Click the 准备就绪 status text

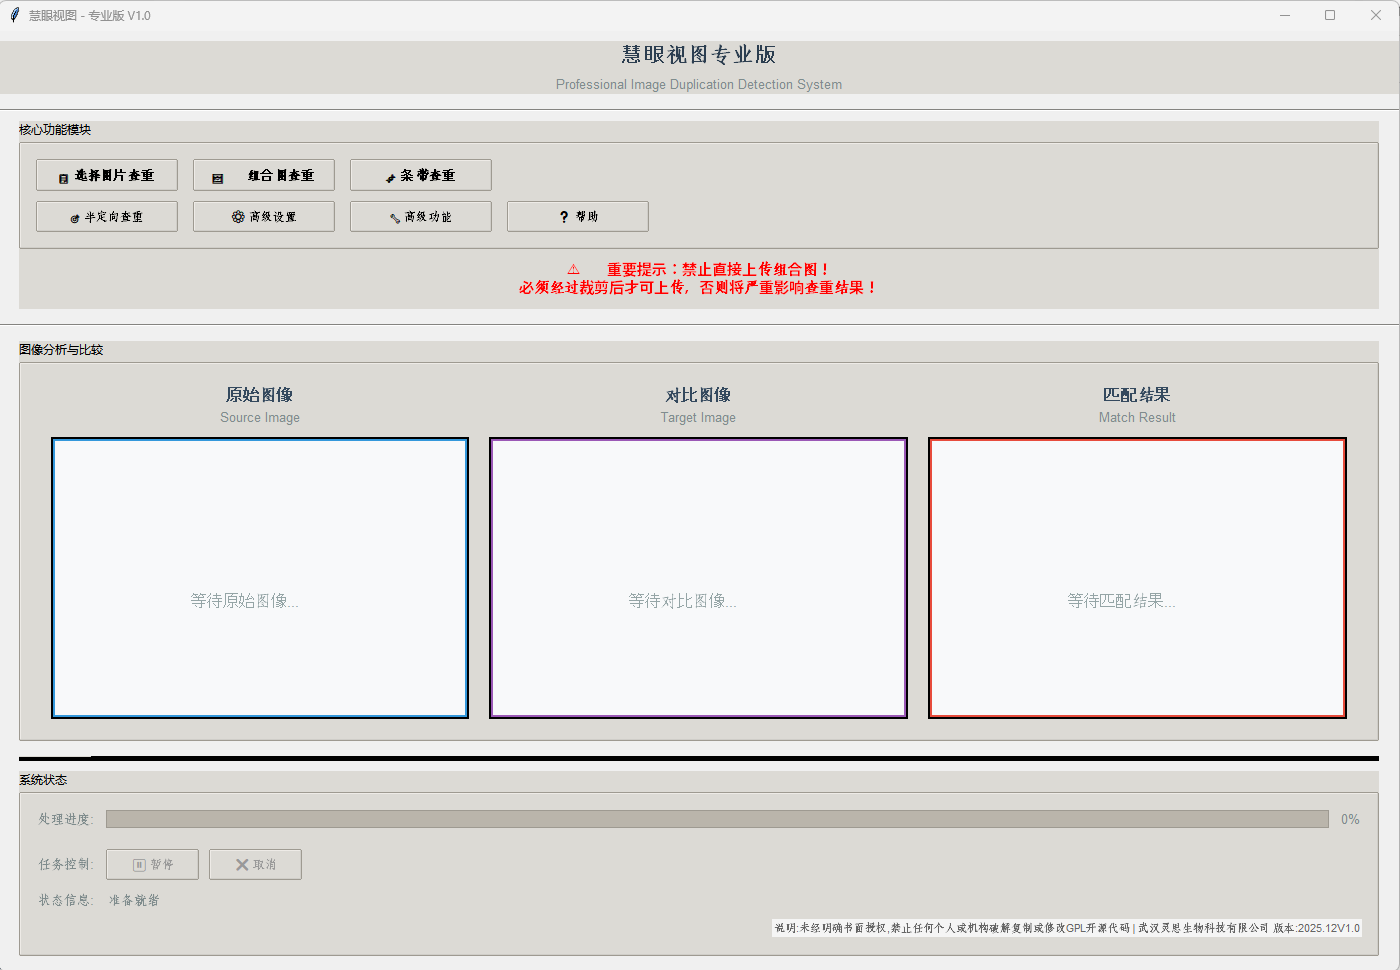point(134,901)
